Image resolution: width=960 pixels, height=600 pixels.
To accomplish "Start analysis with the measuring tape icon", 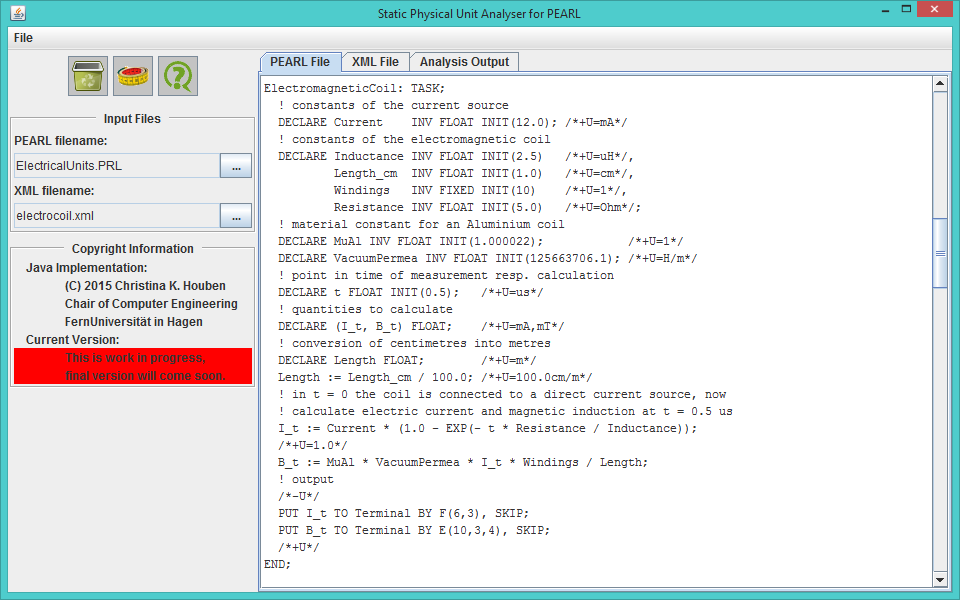I will pos(132,75).
